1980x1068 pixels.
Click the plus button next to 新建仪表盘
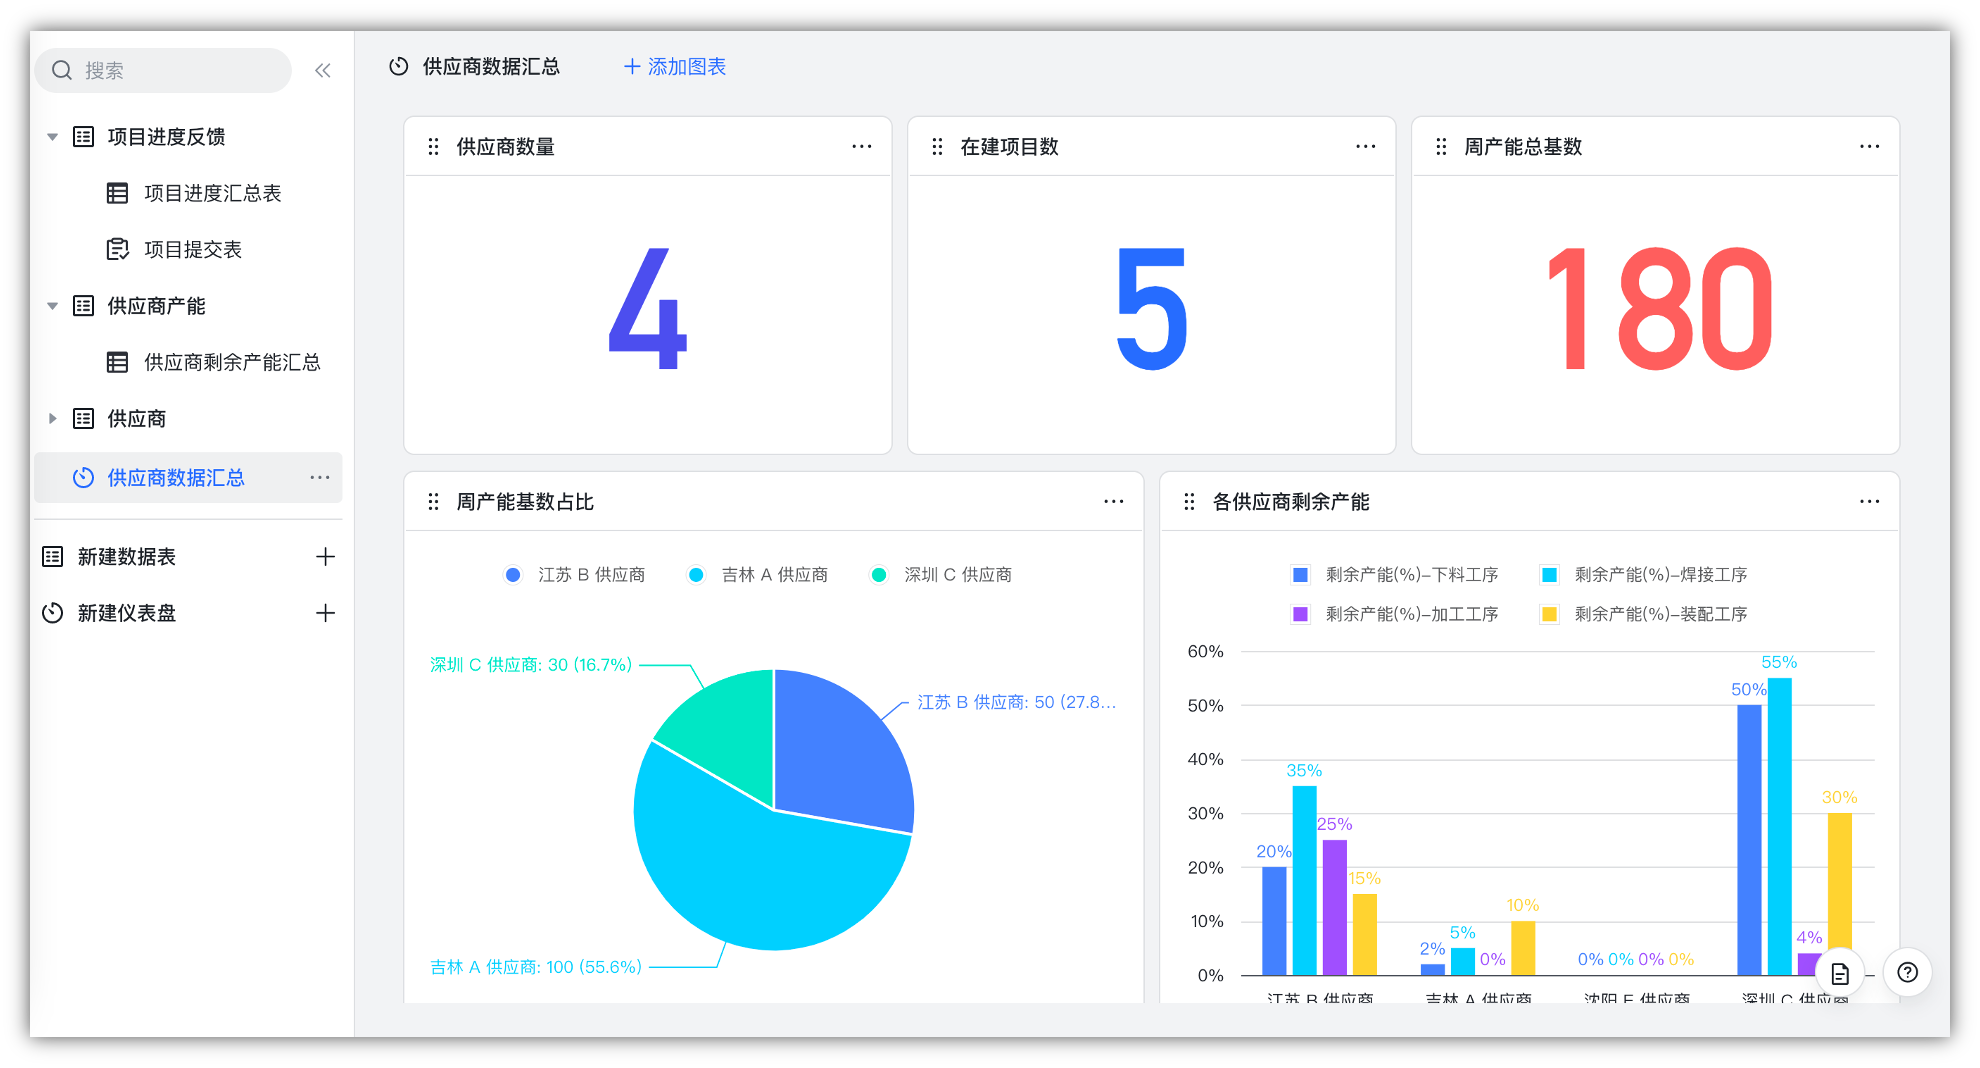[x=325, y=612]
